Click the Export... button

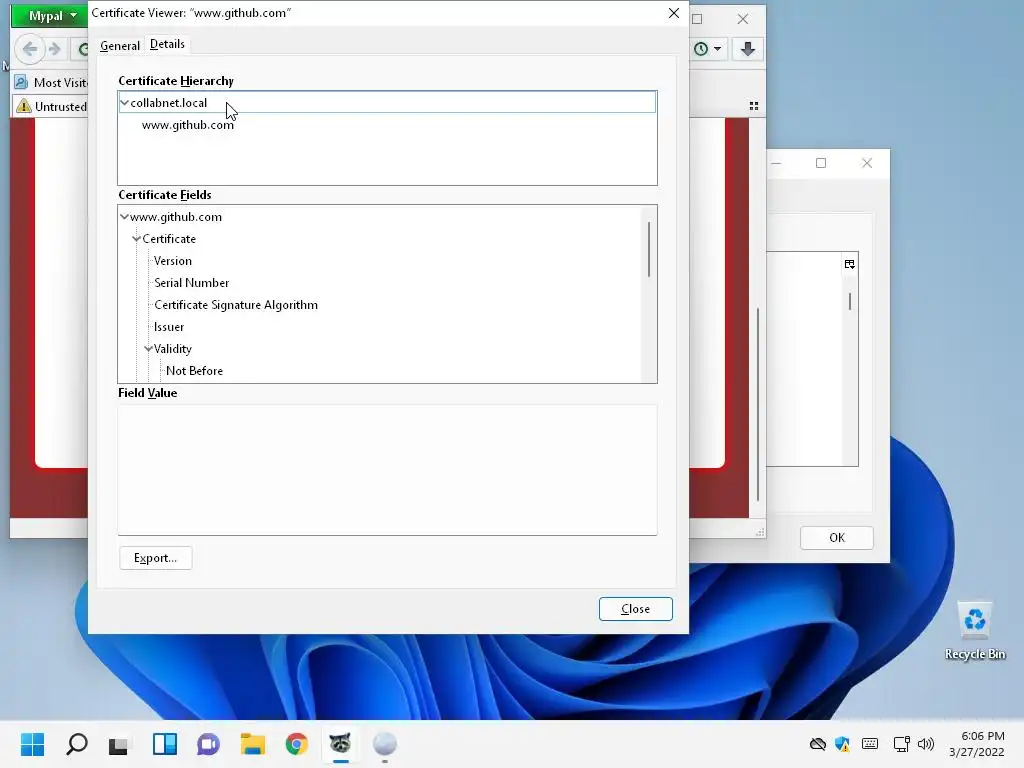point(155,558)
